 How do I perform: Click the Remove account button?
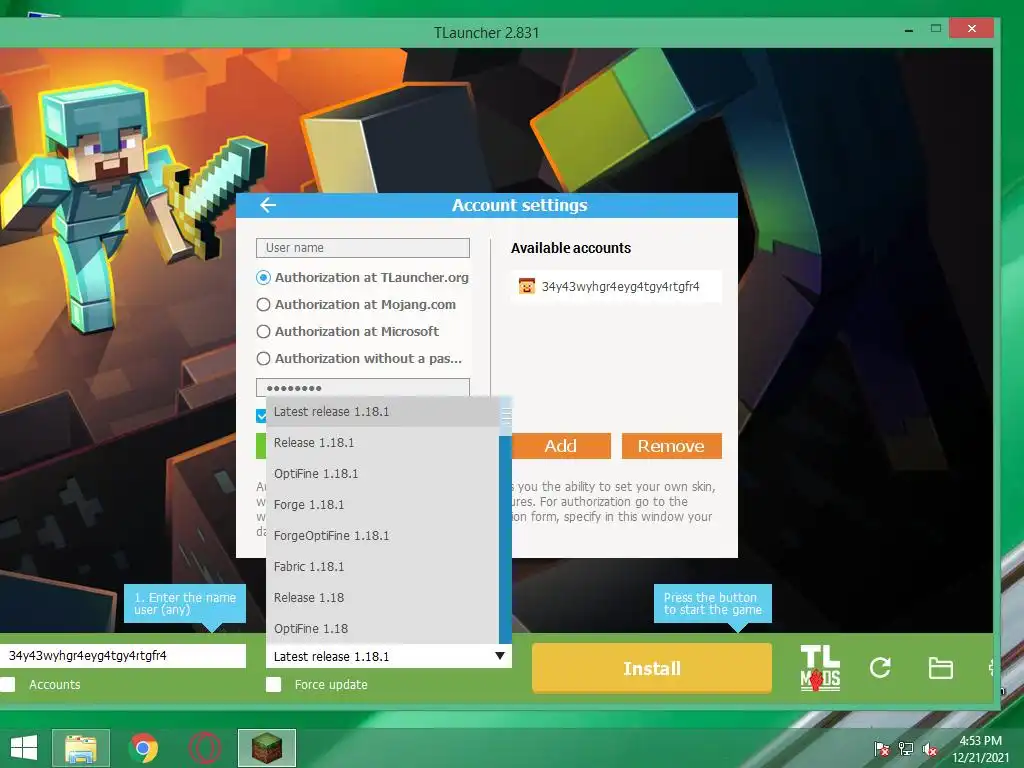[x=671, y=446]
